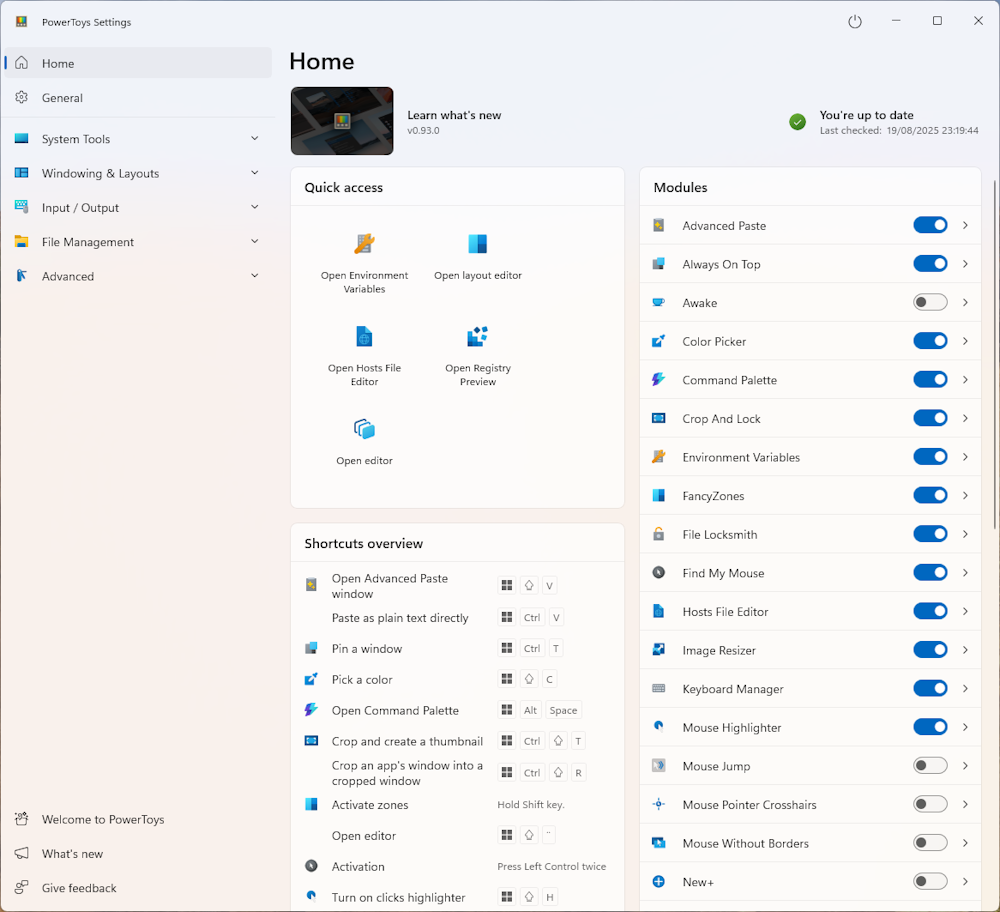Click the Crop And Lock module icon

tap(659, 418)
